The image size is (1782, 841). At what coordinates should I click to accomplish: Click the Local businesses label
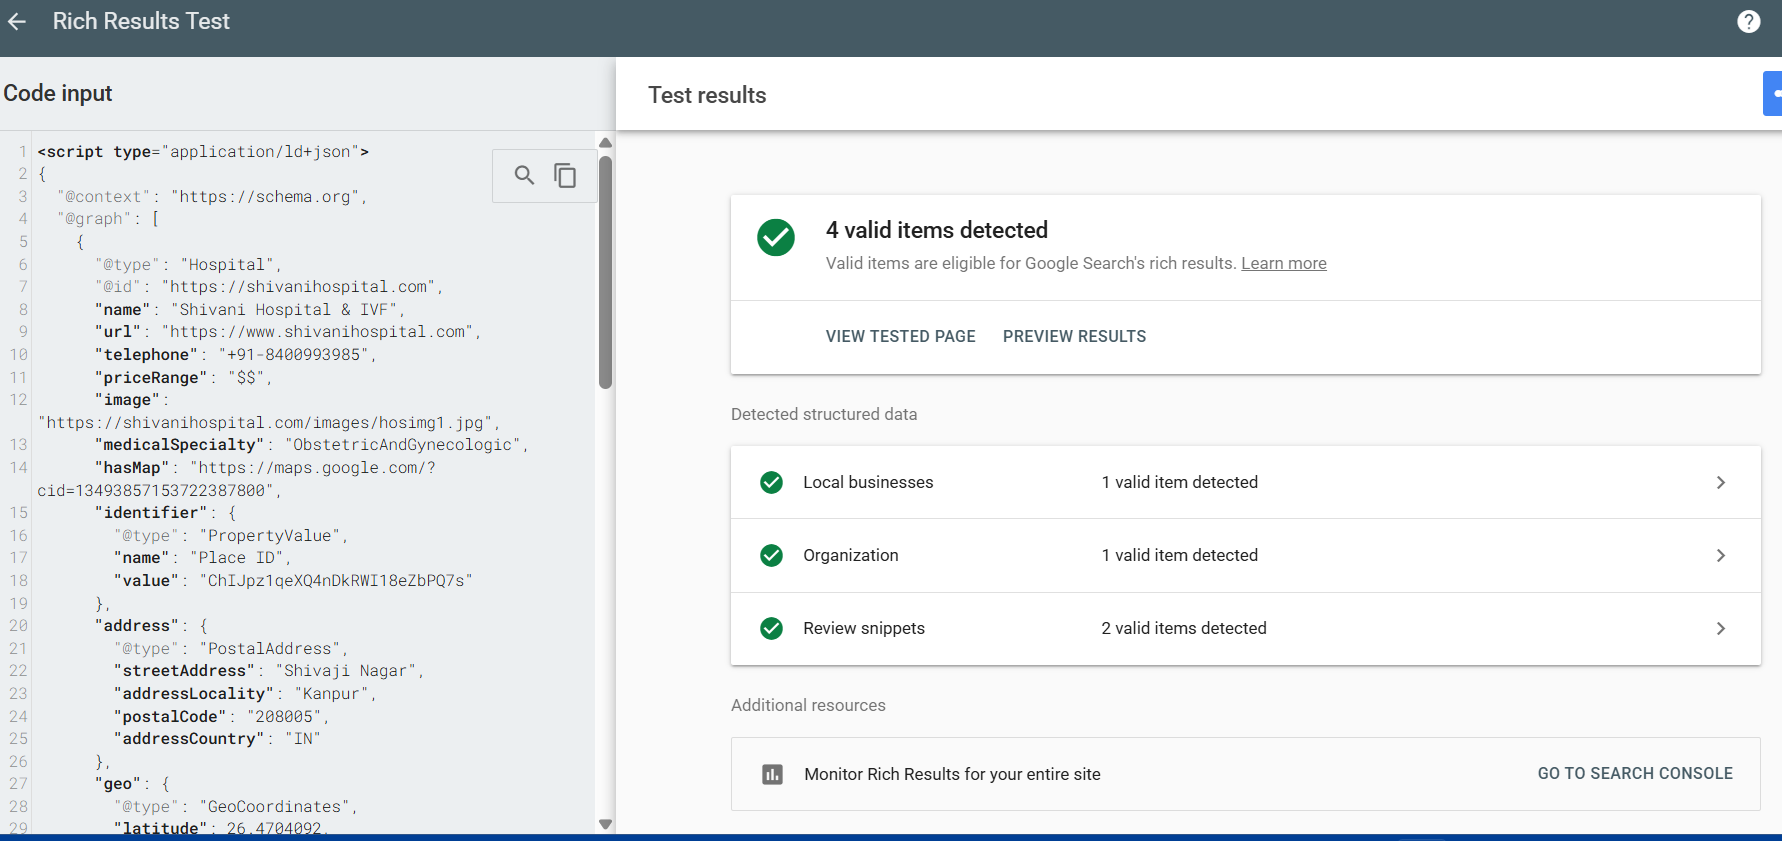point(868,482)
